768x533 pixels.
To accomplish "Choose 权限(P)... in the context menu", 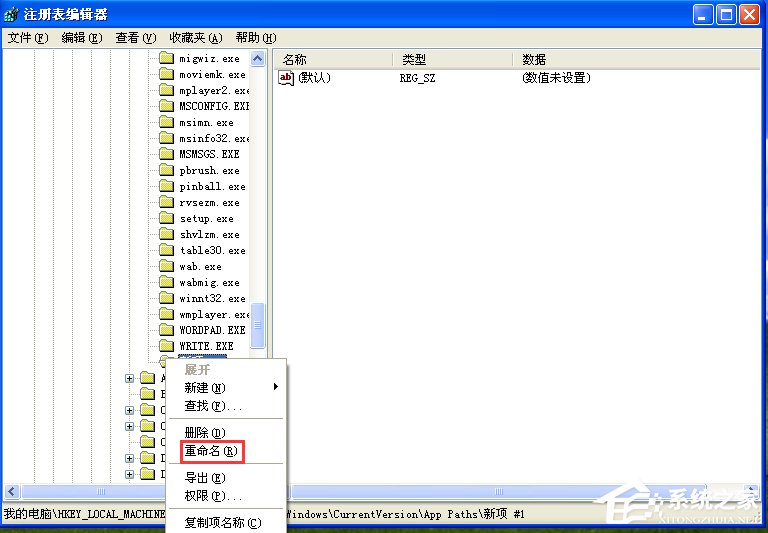I will [226, 496].
